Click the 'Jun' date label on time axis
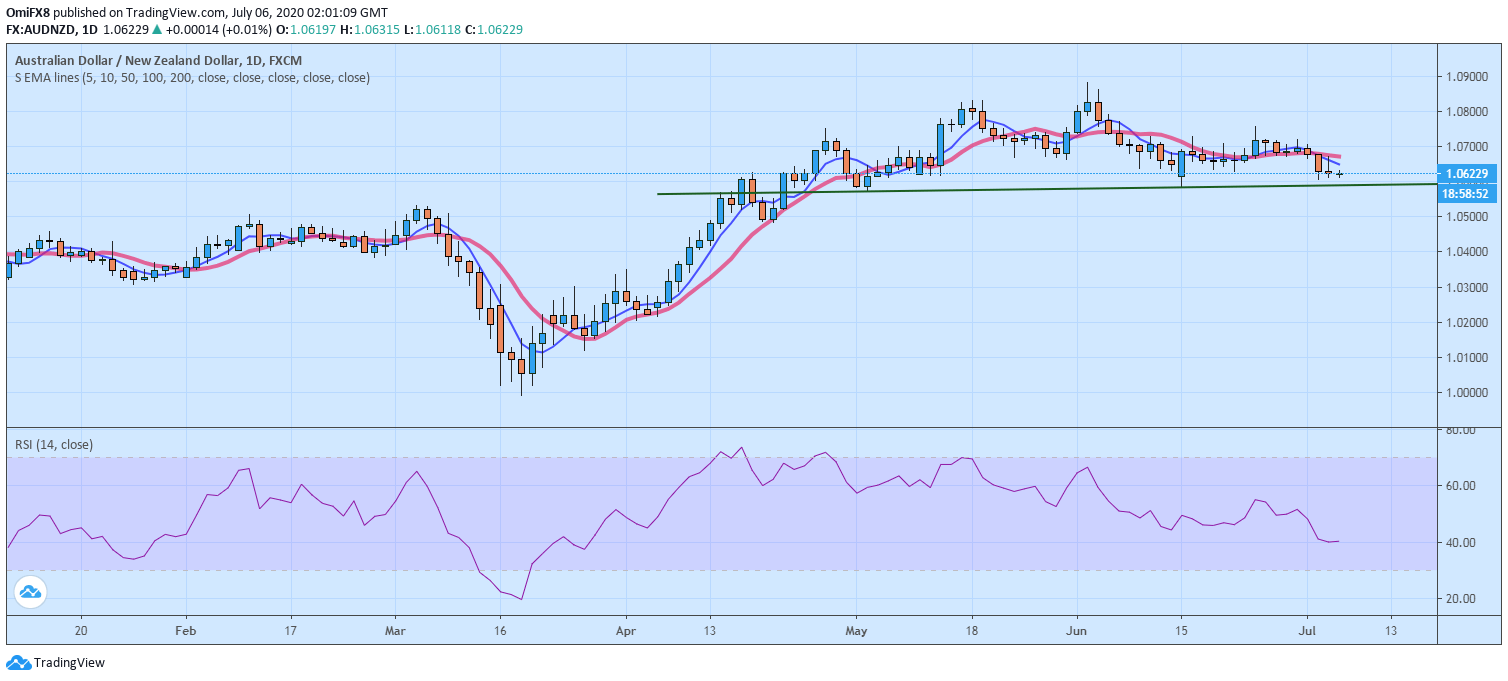1508x681 pixels. [1076, 631]
